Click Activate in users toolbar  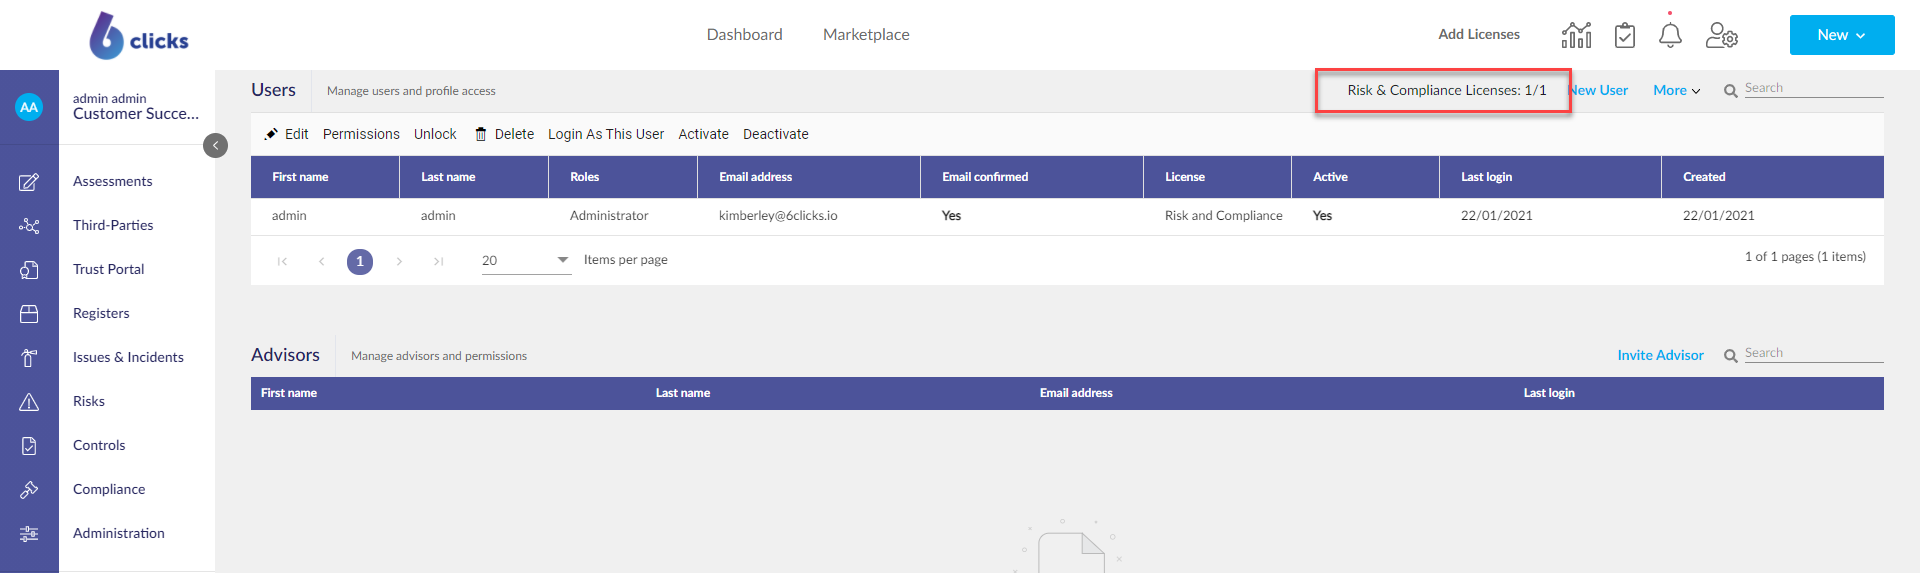tap(703, 134)
